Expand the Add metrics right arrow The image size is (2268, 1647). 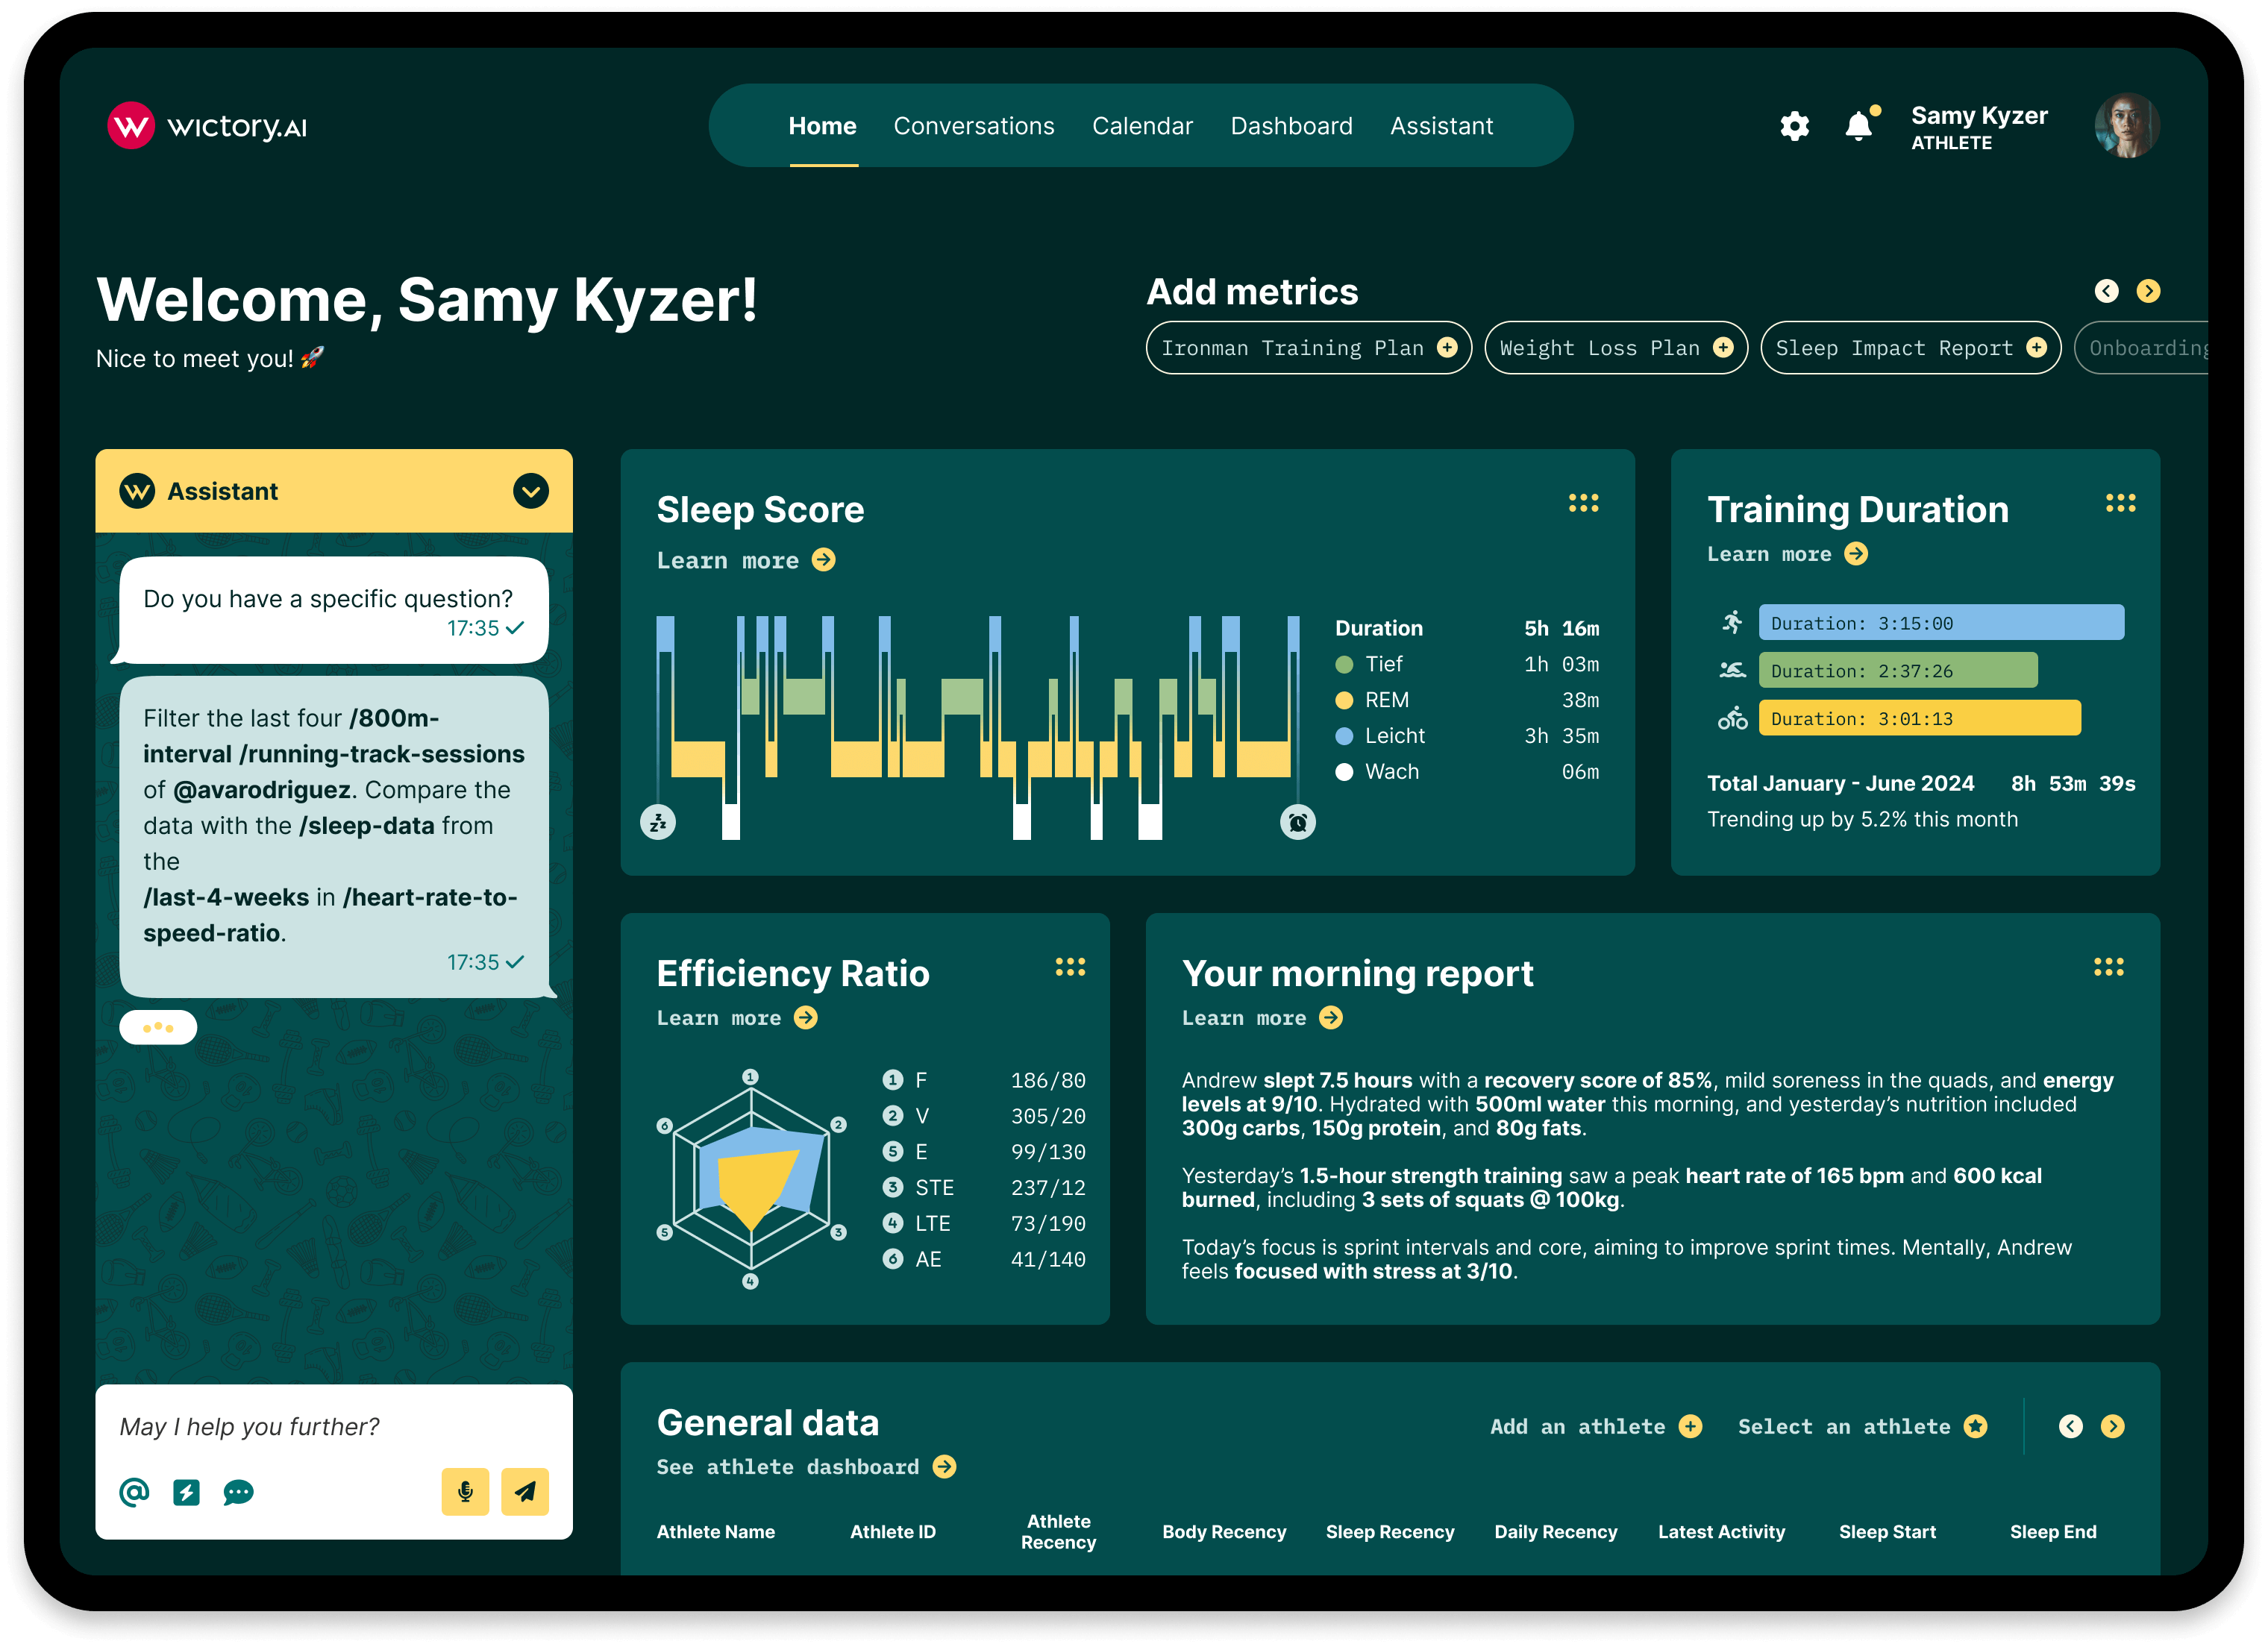click(x=2149, y=291)
